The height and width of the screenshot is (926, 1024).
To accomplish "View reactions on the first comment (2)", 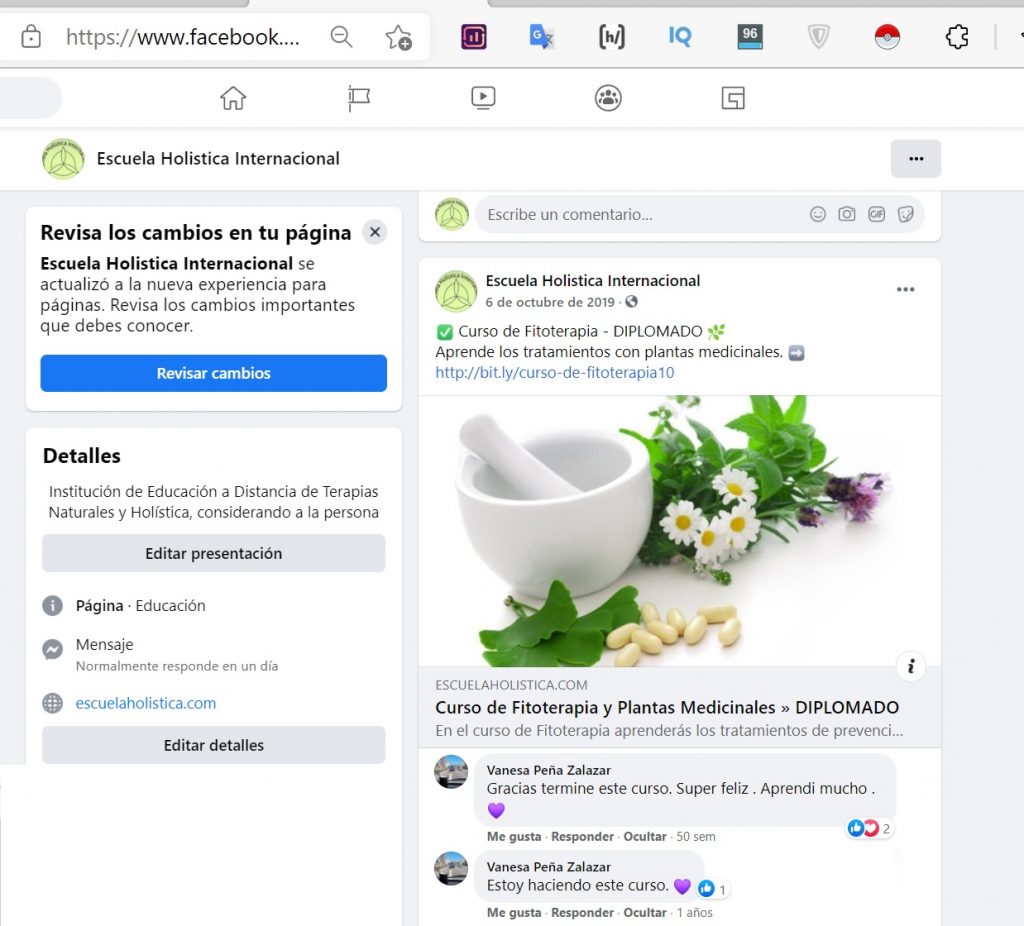I will [869, 829].
